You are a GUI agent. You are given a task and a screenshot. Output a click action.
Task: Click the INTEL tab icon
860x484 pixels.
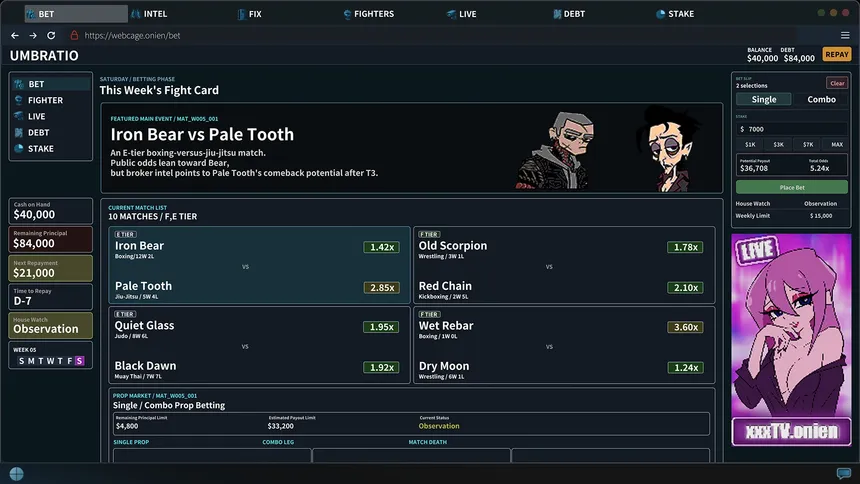(x=135, y=14)
